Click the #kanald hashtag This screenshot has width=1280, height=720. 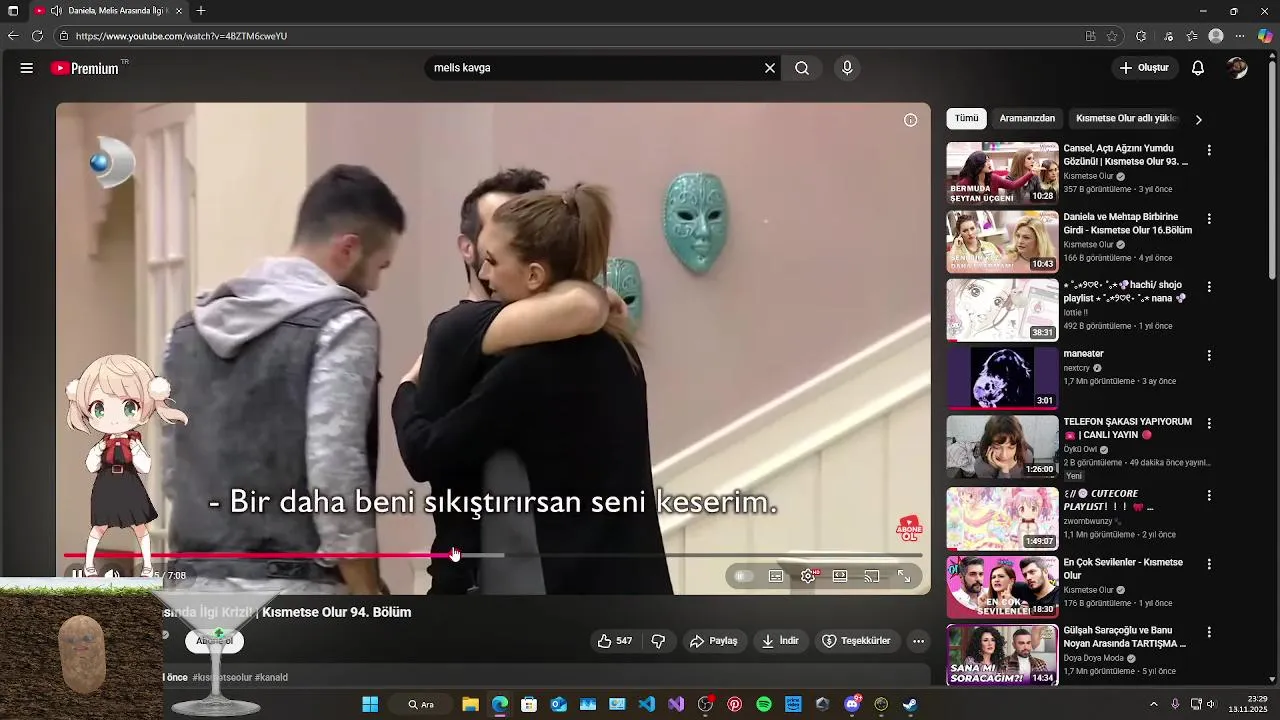(271, 677)
